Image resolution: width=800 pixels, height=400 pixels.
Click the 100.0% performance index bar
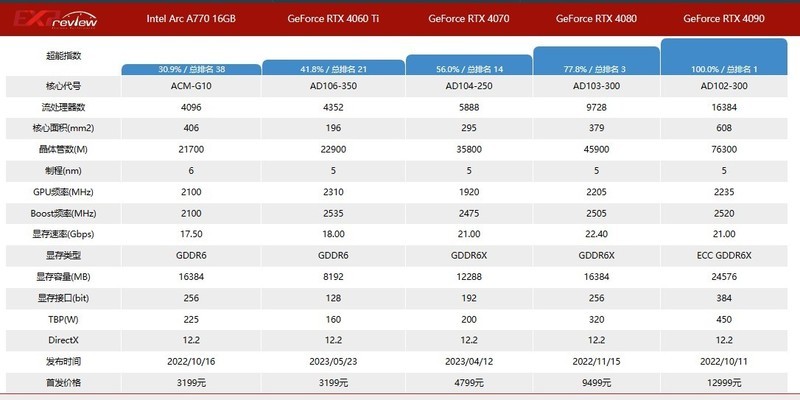[x=724, y=57]
